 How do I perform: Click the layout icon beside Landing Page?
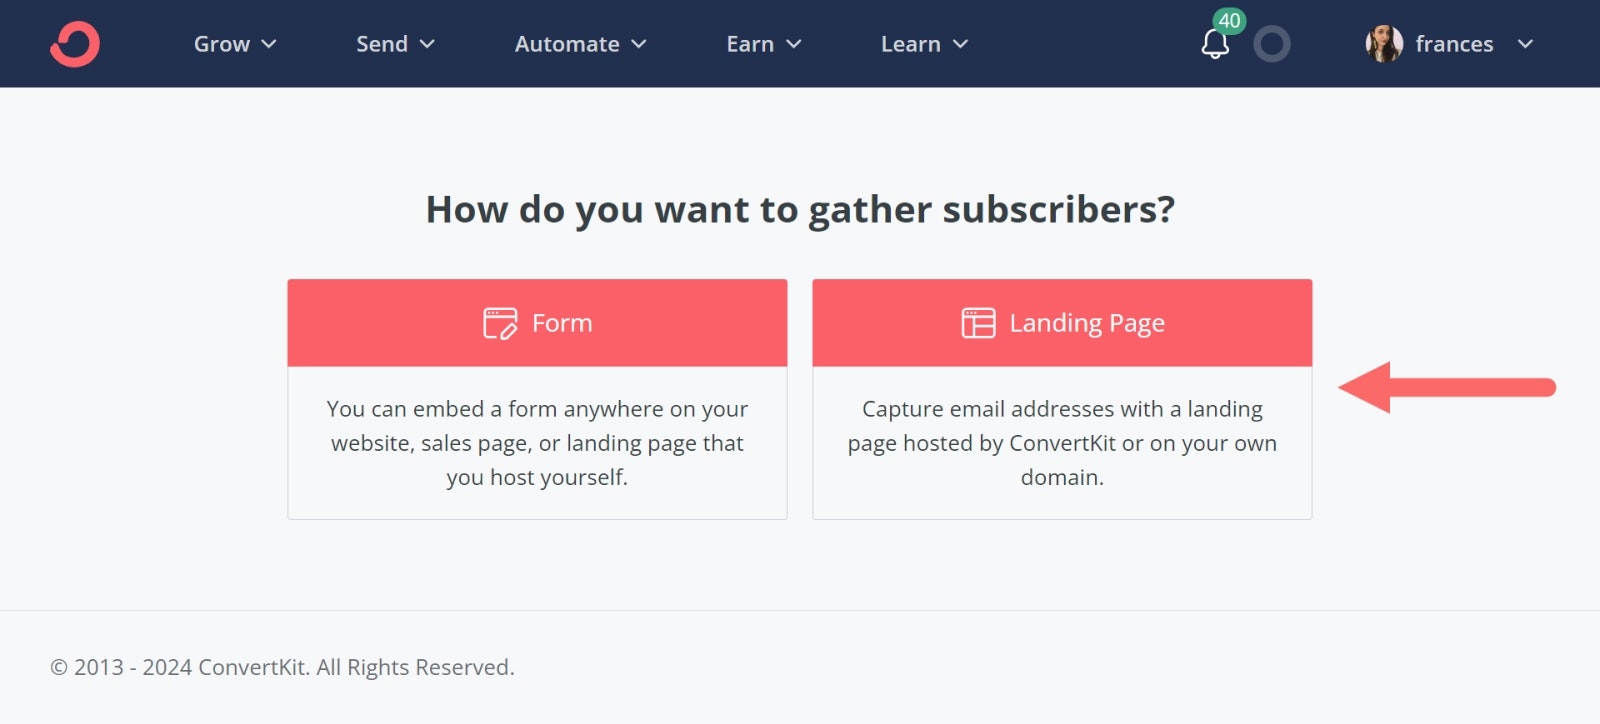[x=978, y=323]
